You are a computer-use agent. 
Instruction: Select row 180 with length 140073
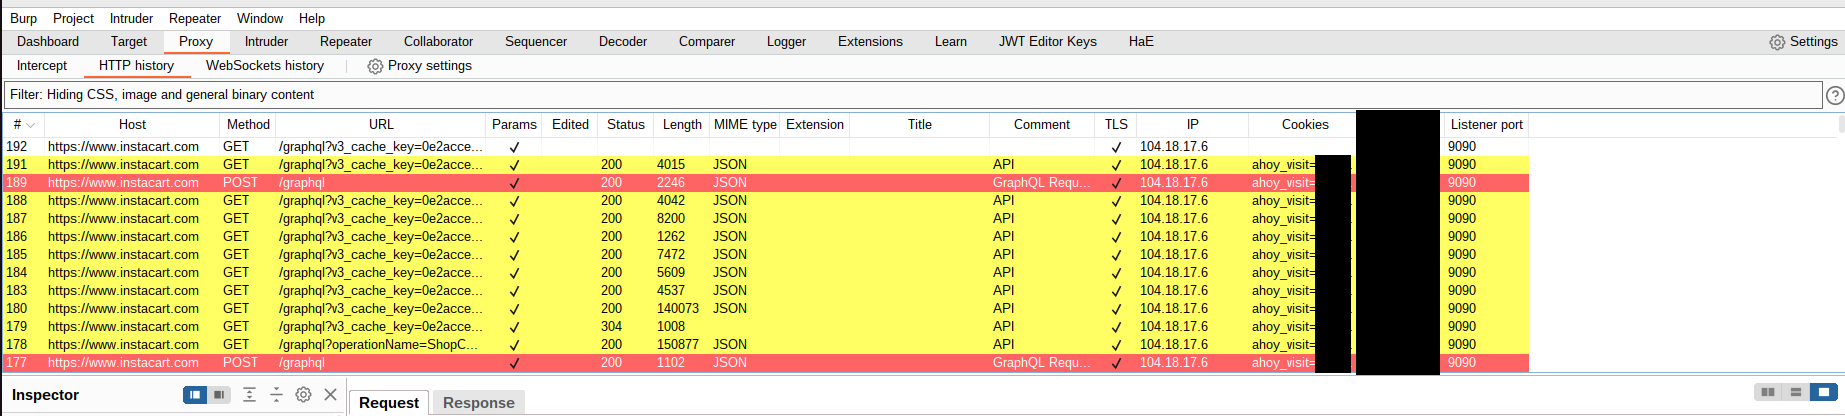[x=765, y=308]
